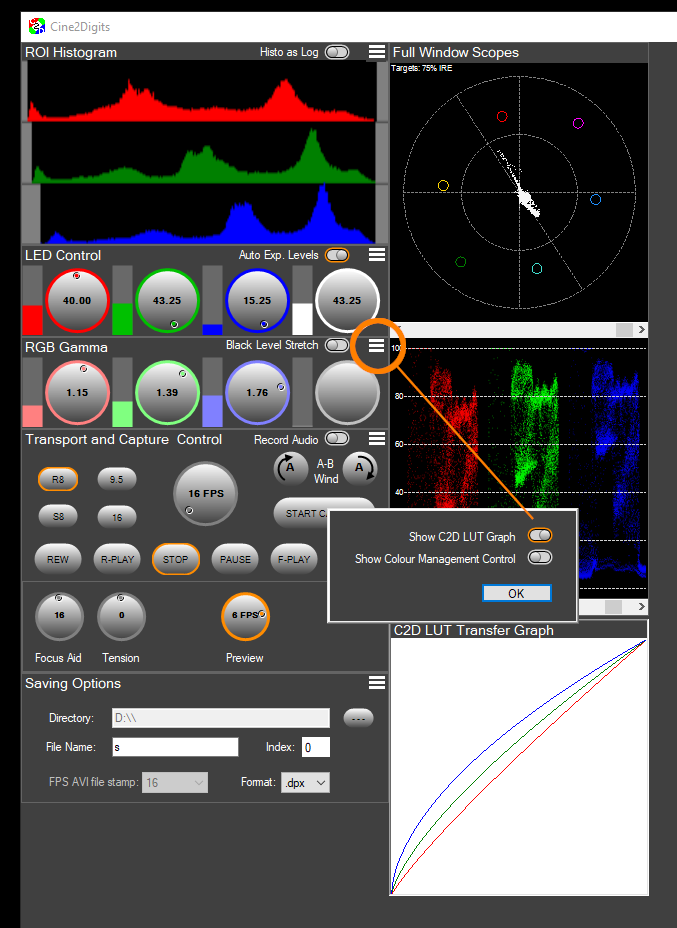Image resolution: width=677 pixels, height=928 pixels.
Task: Click the A-B Wind clockwise icon
Action: pyautogui.click(x=358, y=467)
